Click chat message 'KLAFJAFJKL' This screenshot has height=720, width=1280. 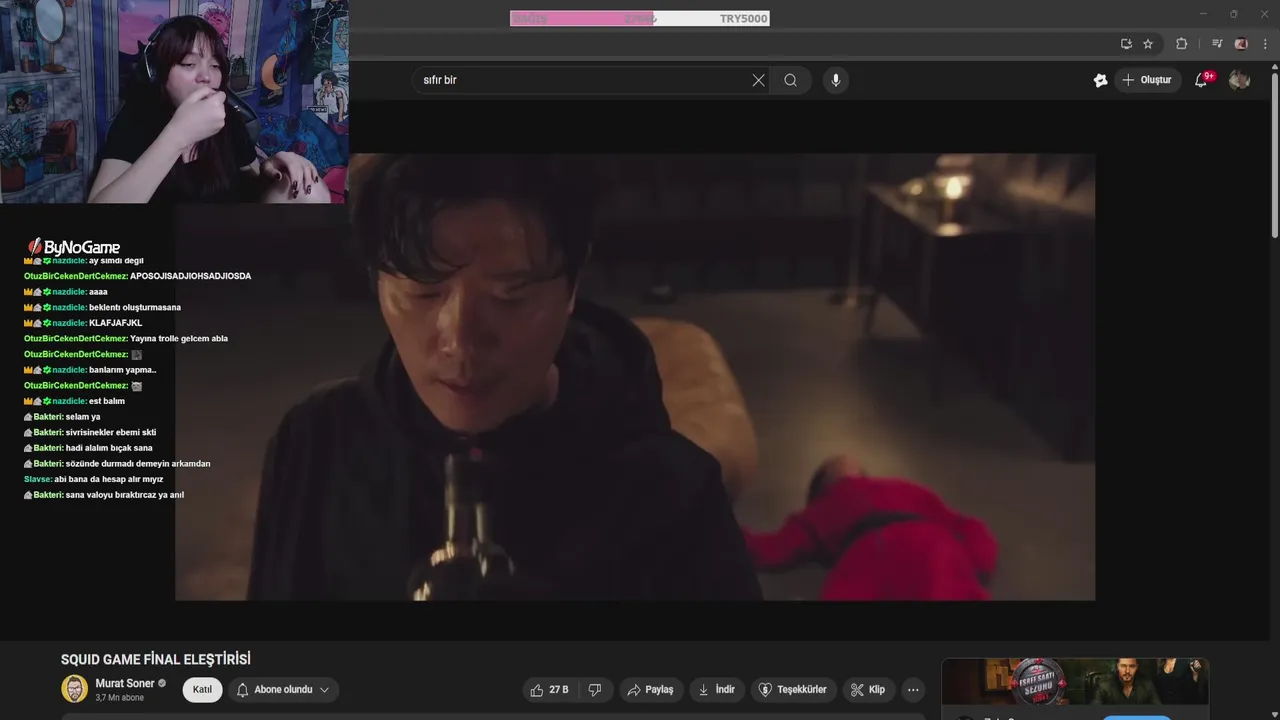pyautogui.click(x=116, y=323)
